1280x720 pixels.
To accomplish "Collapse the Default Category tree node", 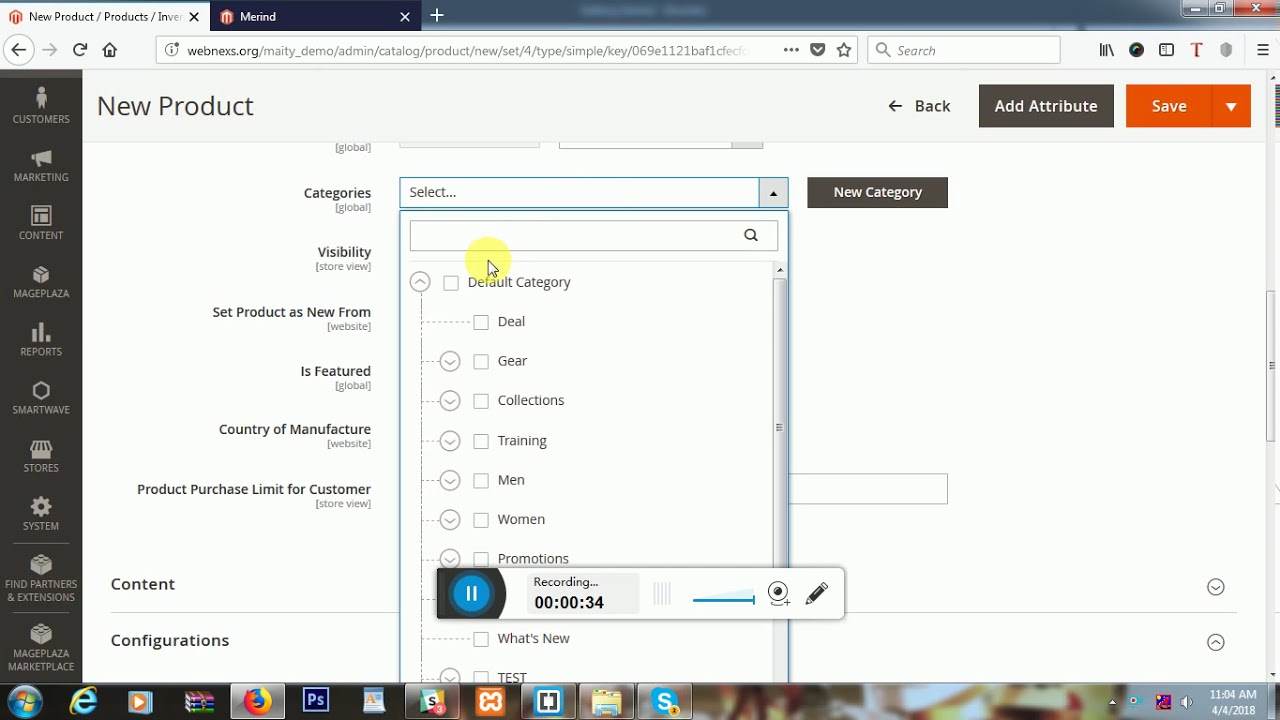I will 420,283.
